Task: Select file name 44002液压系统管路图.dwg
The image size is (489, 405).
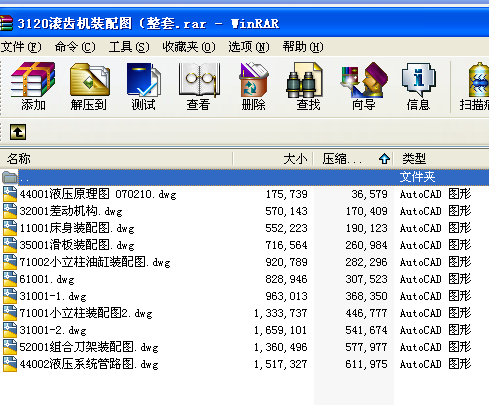Action: coord(89,364)
